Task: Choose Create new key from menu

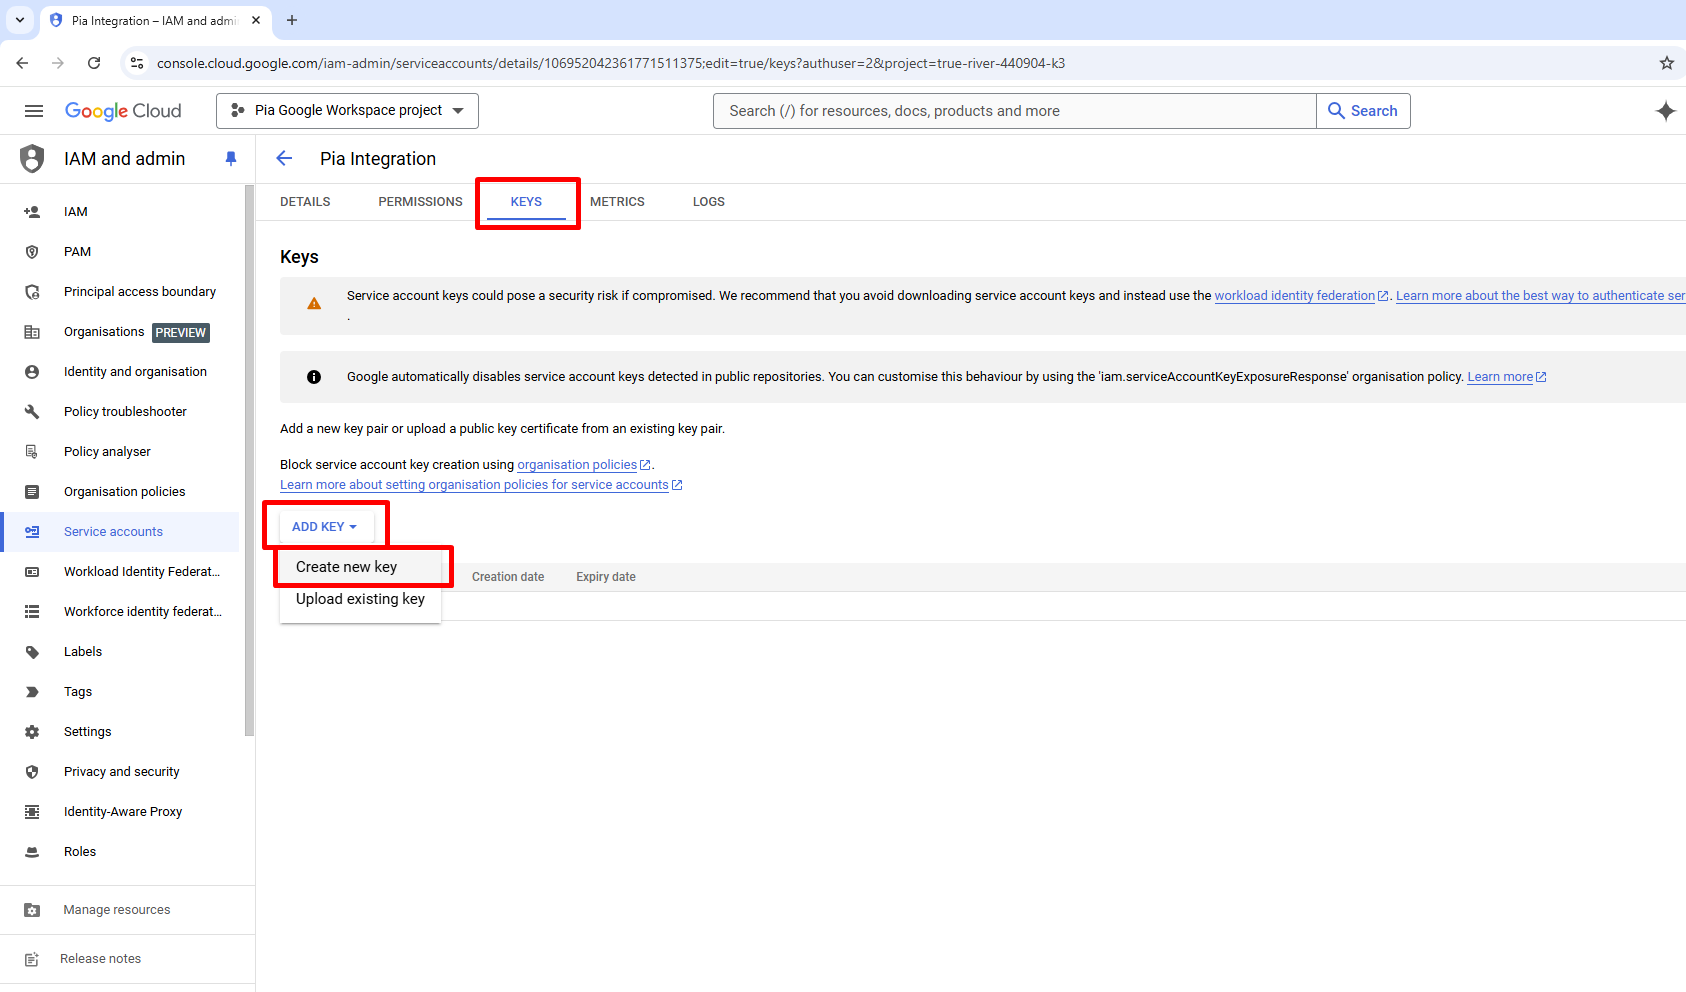Action: pyautogui.click(x=360, y=567)
